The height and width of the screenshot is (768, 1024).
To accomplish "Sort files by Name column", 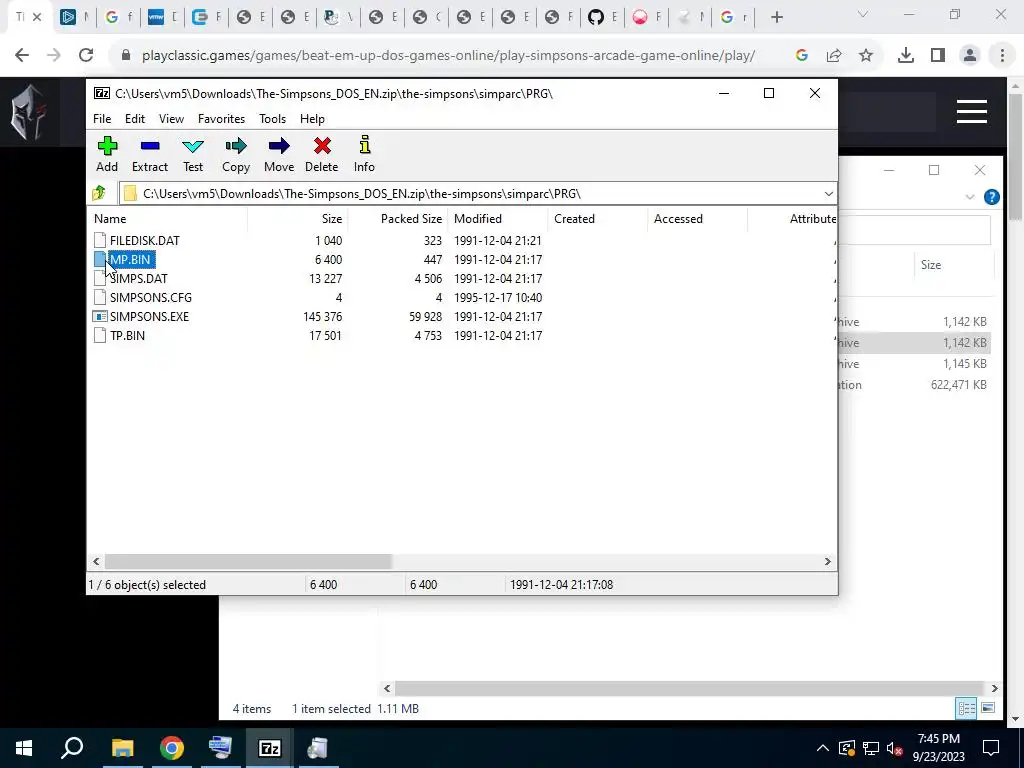I will [167, 219].
